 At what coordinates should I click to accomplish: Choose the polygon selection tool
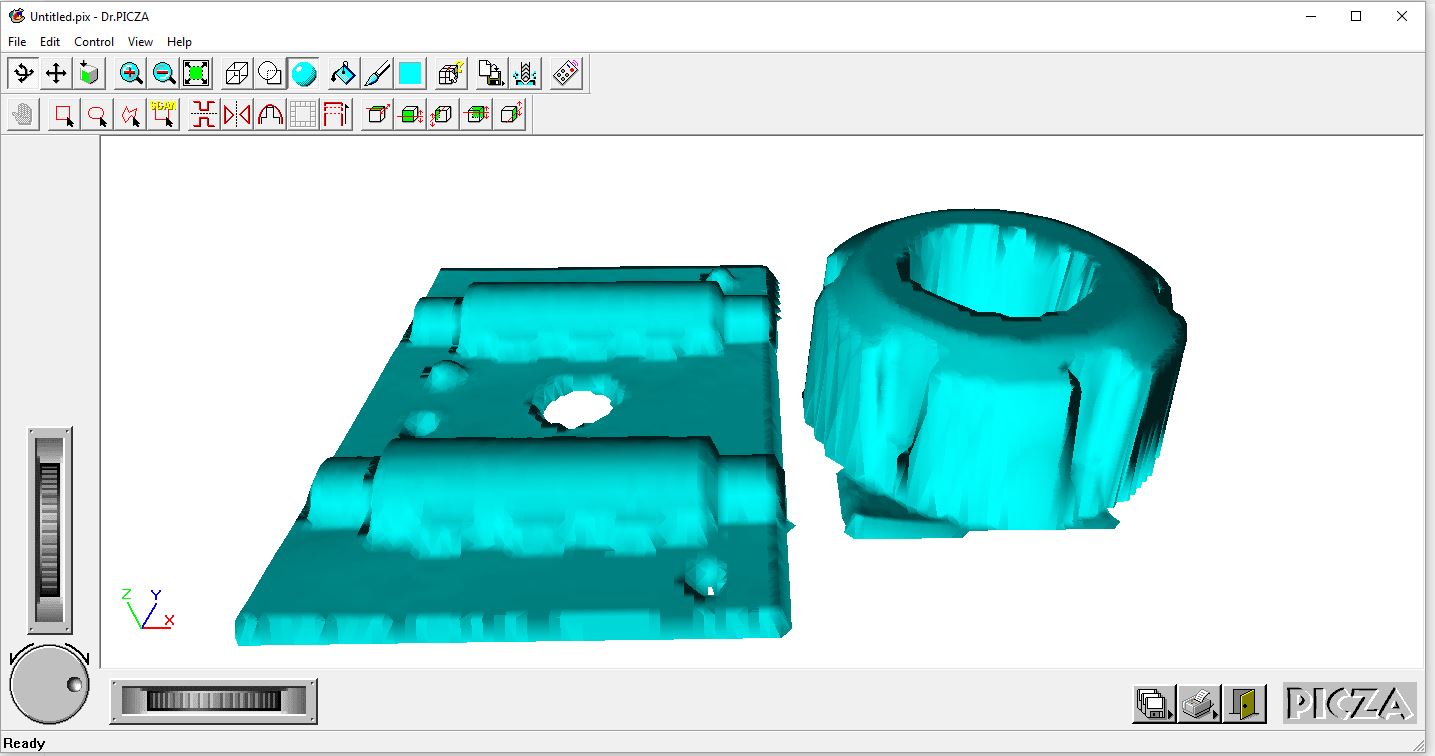tap(130, 115)
